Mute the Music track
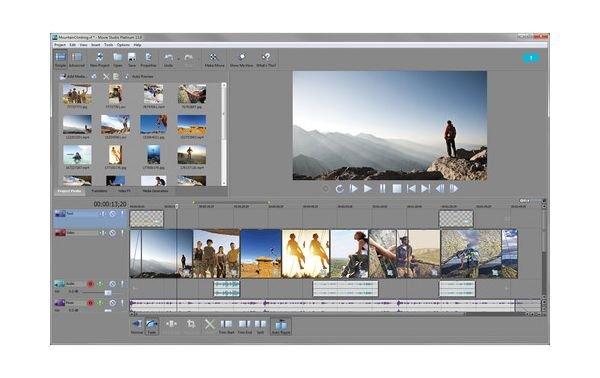The width and height of the screenshot is (600, 378). click(112, 303)
